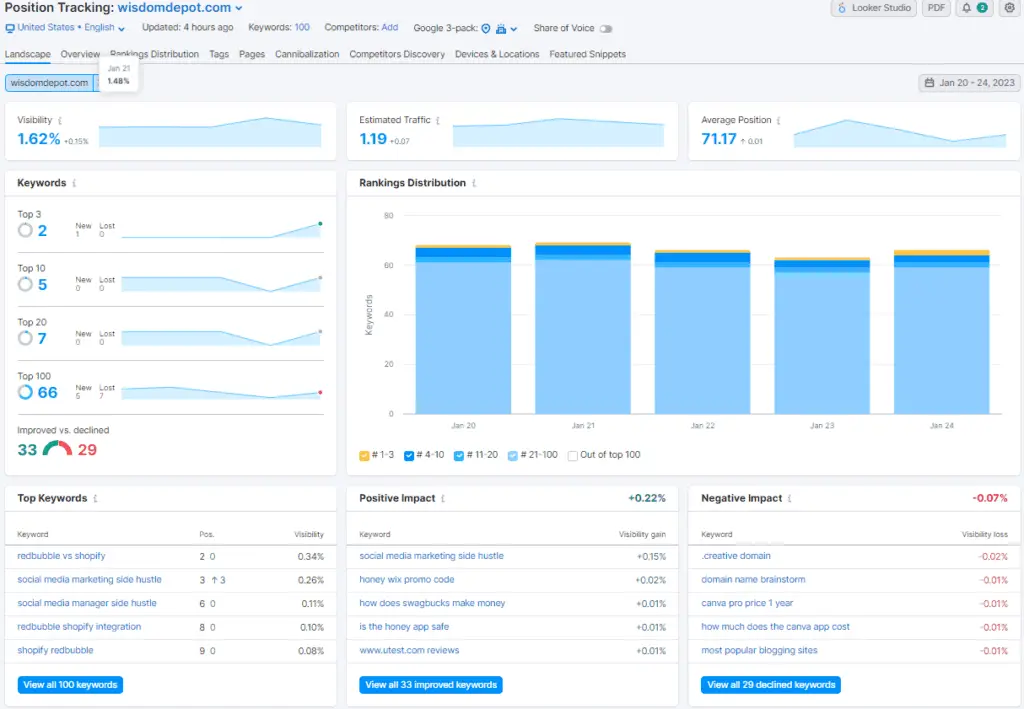Uncheck the # 21-100 legend checkbox
This screenshot has height=709, width=1024.
(513, 456)
